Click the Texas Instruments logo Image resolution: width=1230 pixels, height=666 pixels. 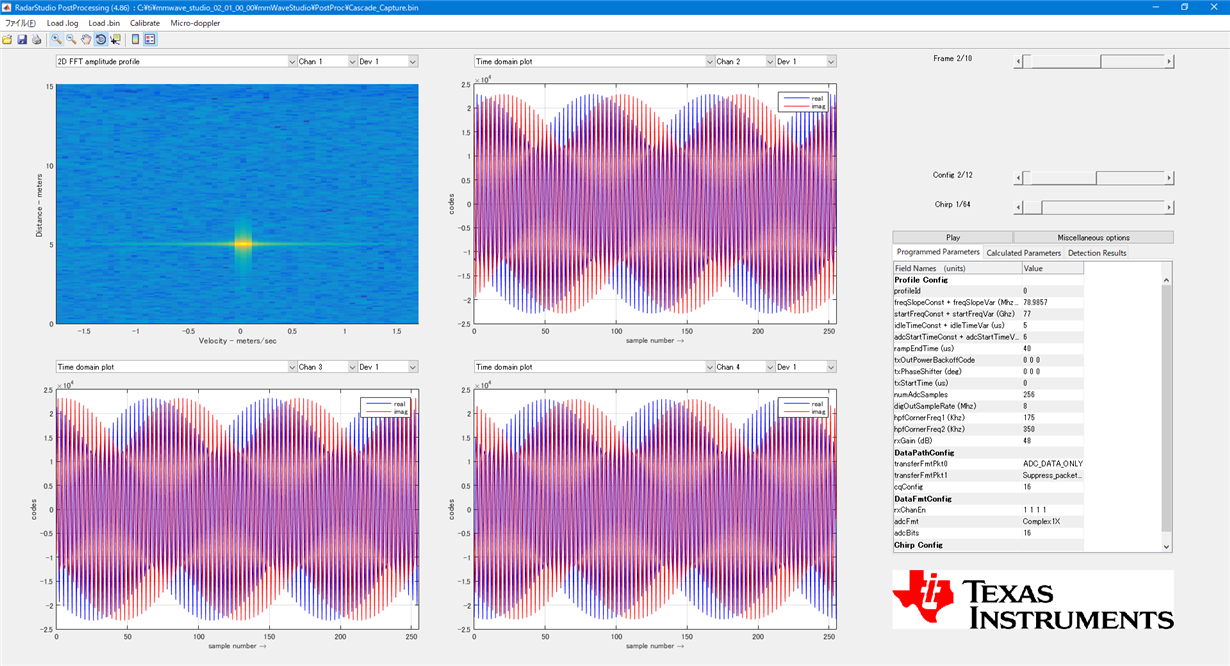click(x=1030, y=598)
